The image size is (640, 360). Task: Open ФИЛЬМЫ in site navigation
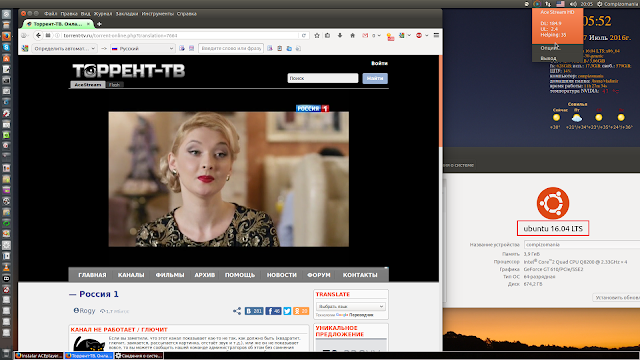pos(170,275)
